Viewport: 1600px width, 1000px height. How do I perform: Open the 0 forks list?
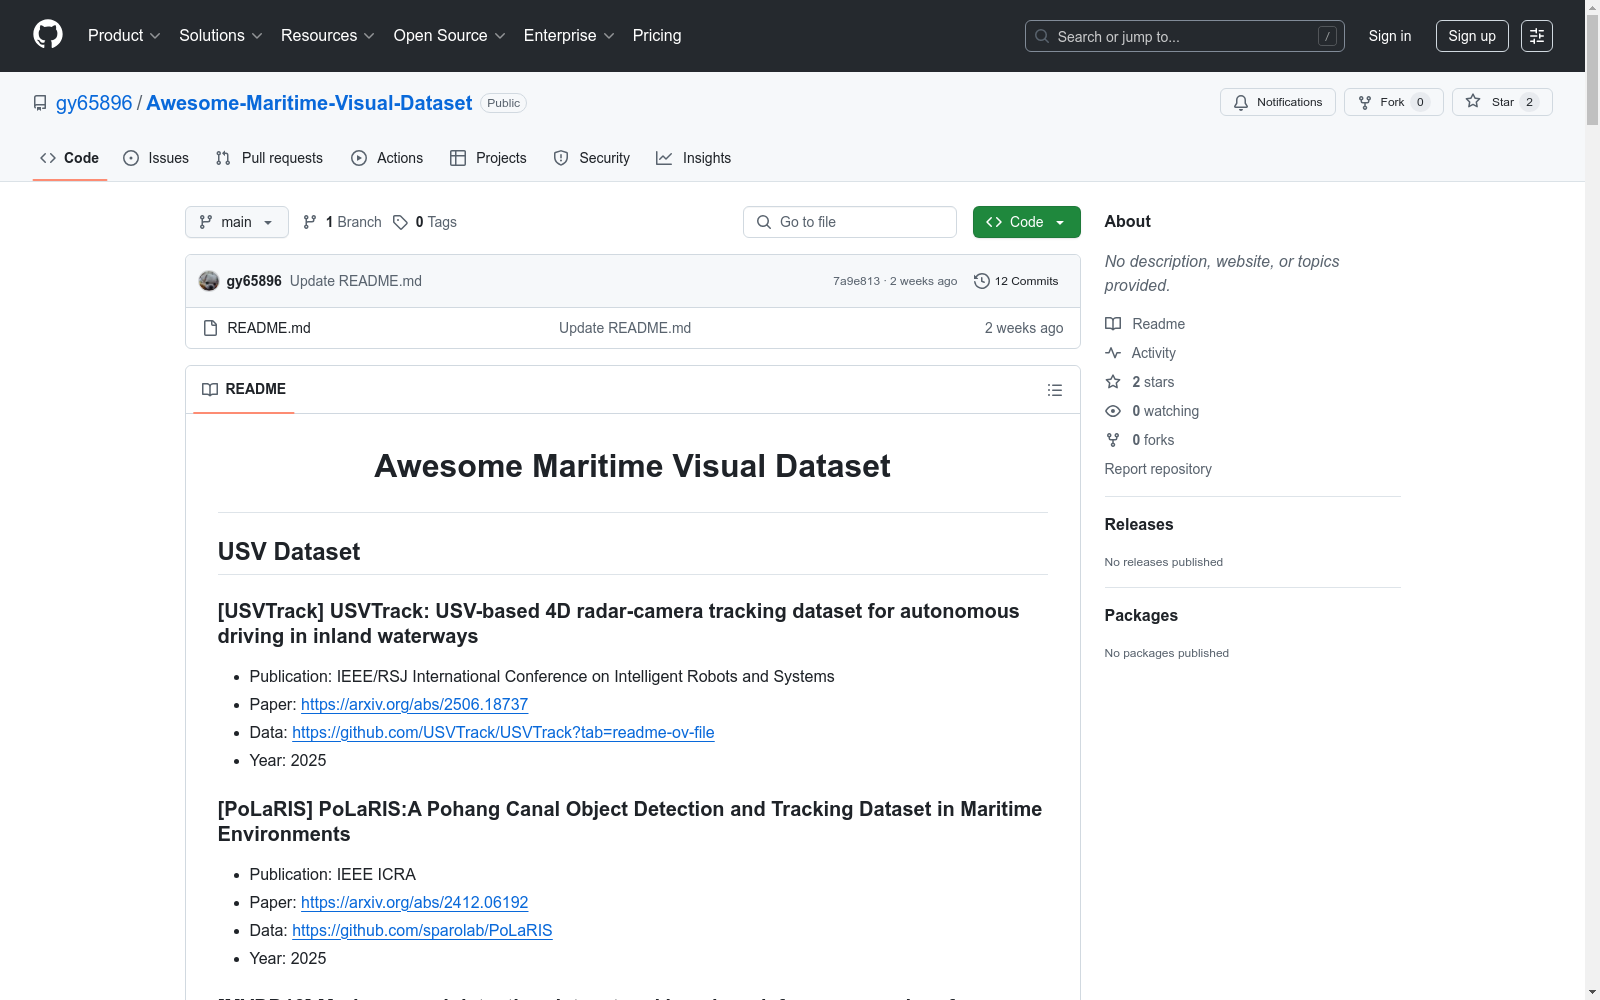pyautogui.click(x=1141, y=440)
